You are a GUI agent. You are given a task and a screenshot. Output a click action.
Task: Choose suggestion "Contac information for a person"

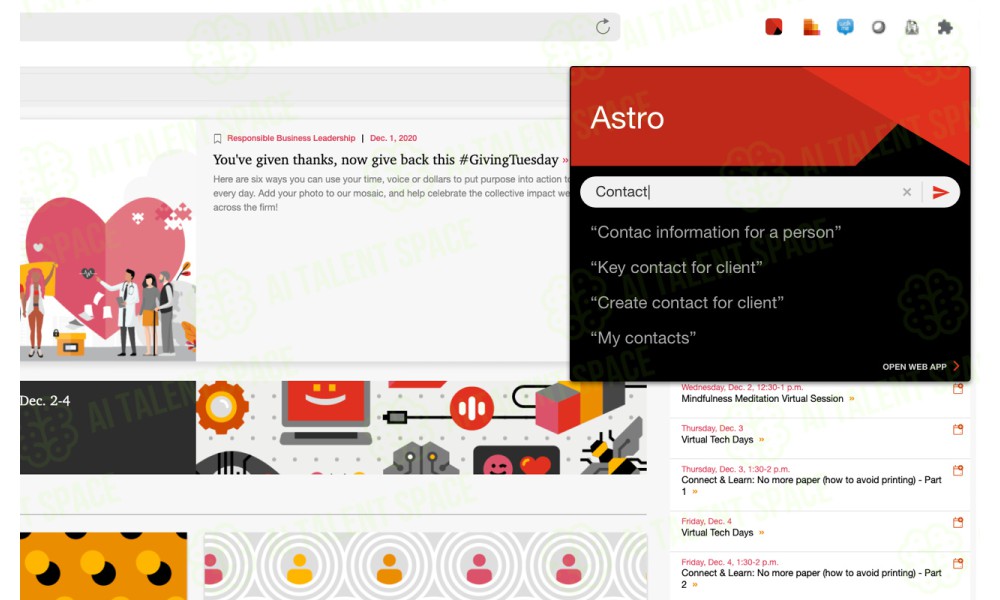click(x=716, y=232)
